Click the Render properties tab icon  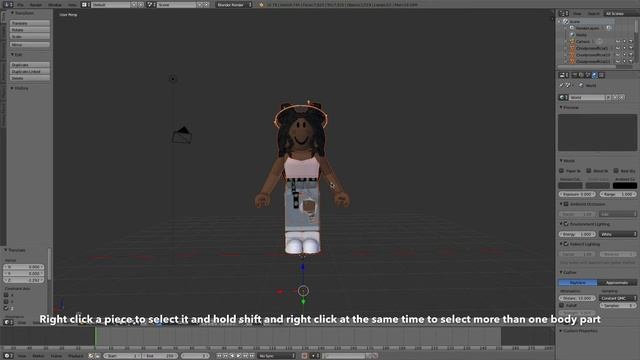tap(575, 75)
